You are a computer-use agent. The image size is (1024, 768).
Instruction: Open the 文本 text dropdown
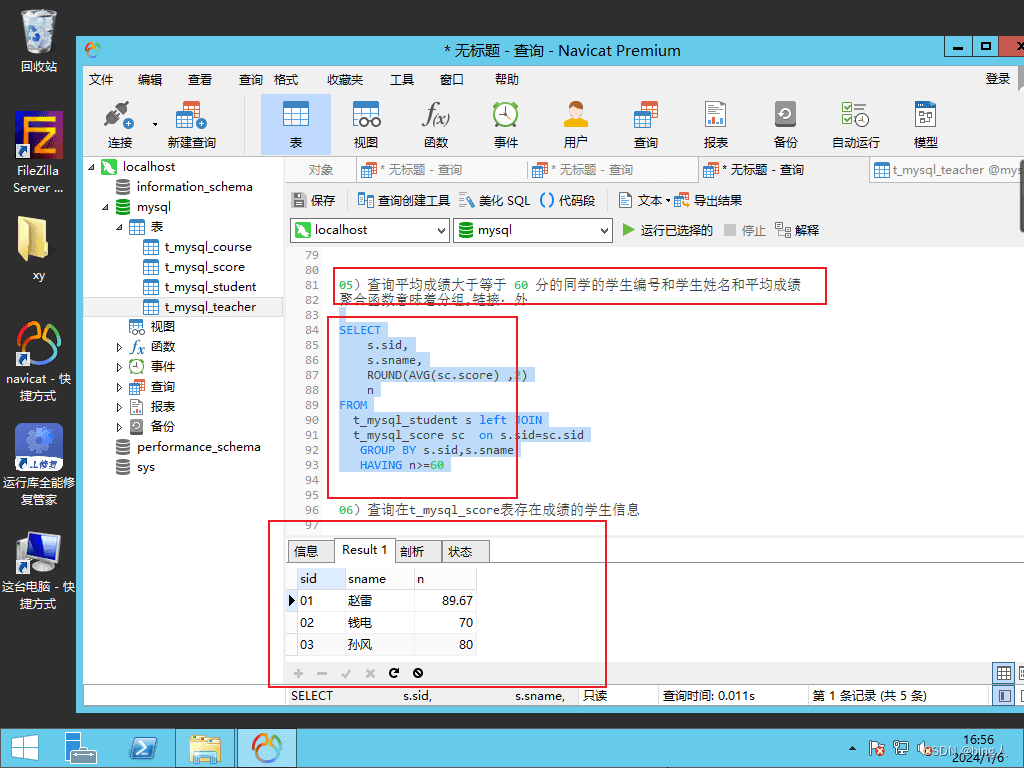[645, 200]
